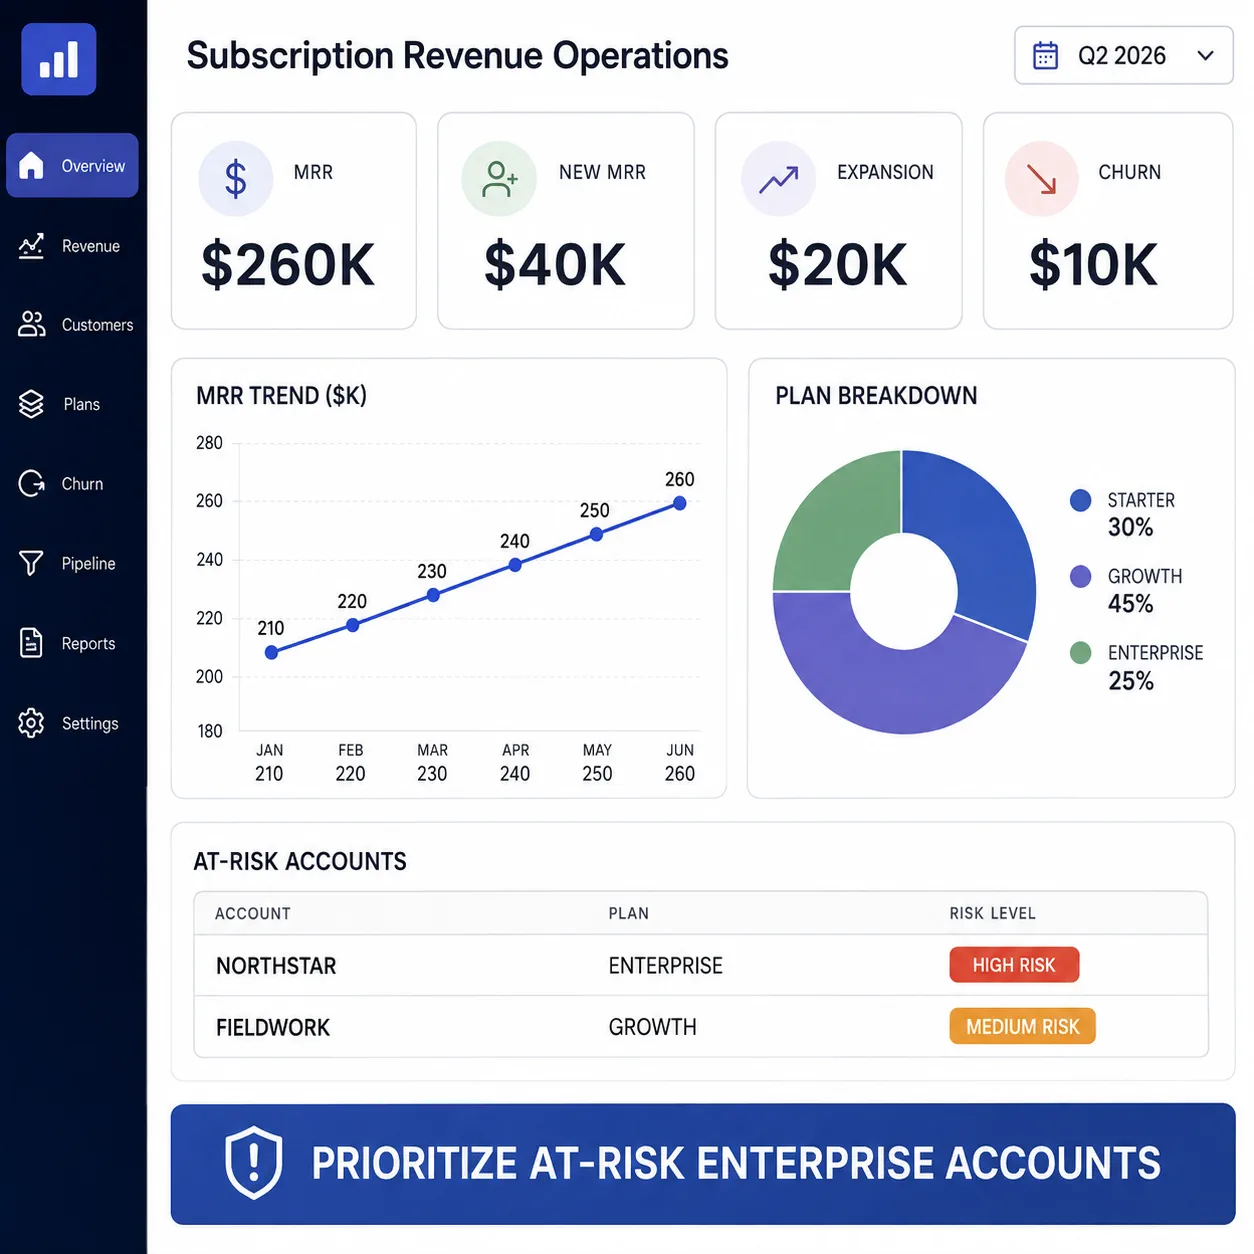Click the shield alert icon in banner
The width and height of the screenshot is (1254, 1254).
(254, 1162)
